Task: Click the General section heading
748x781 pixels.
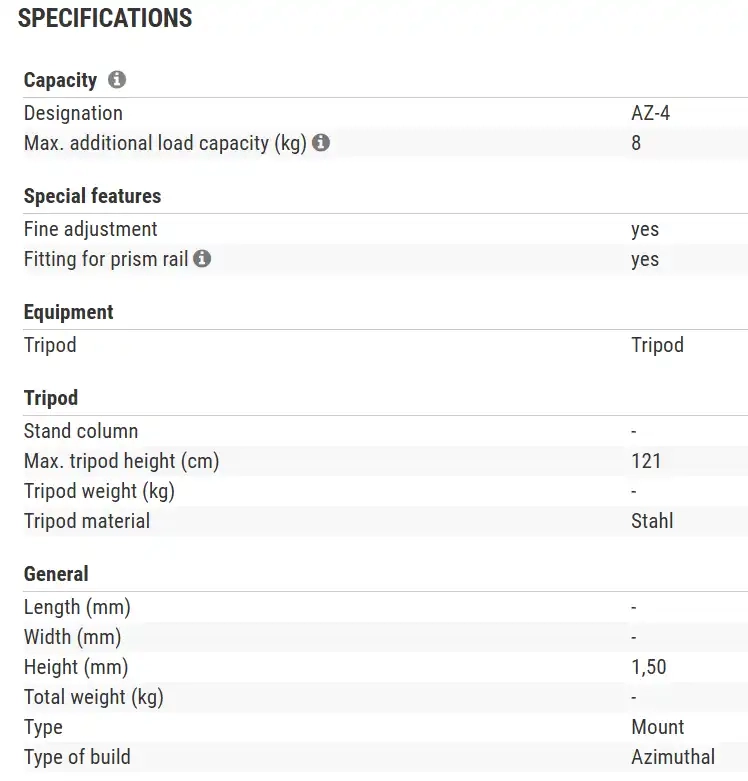Action: 56,574
